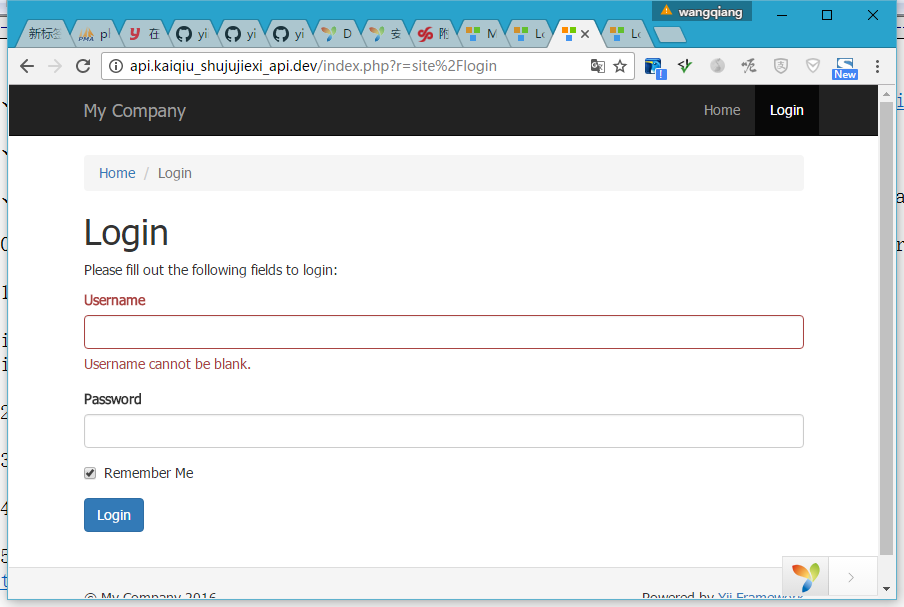
Task: Focus the Password input field
Action: tap(443, 431)
